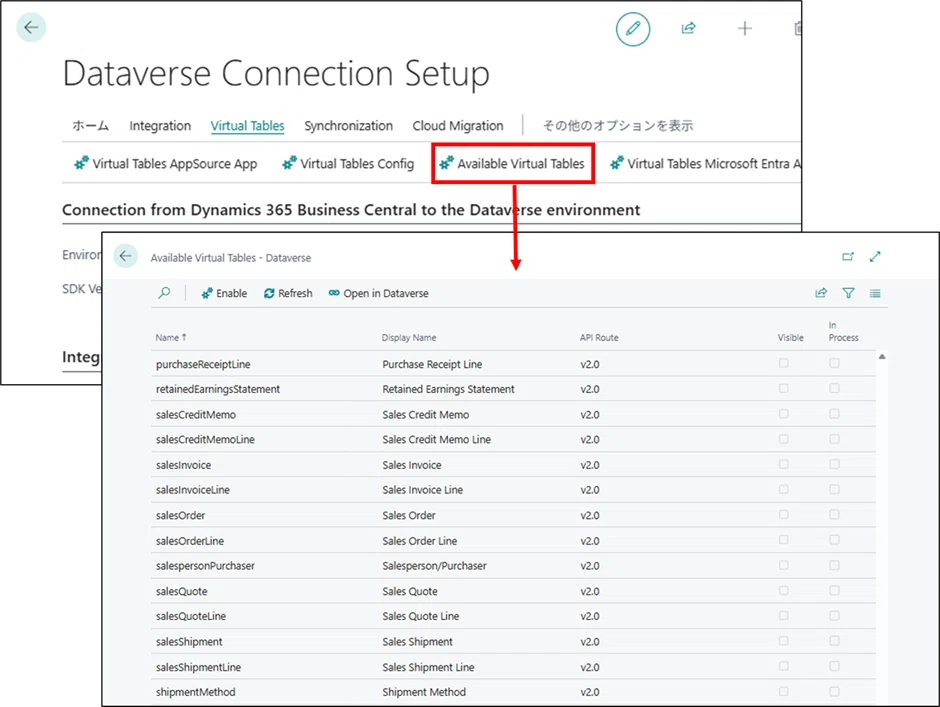Click Display Name column header
This screenshot has height=707, width=940.
pyautogui.click(x=409, y=338)
